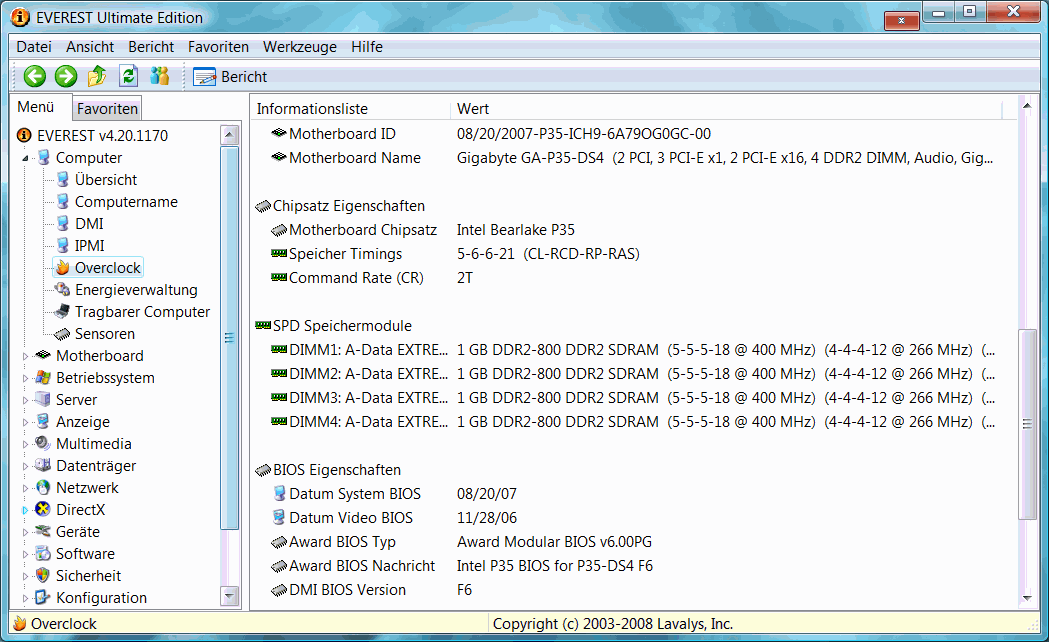Click the Motherboard icon in tree
The image size is (1049, 642).
[43, 355]
